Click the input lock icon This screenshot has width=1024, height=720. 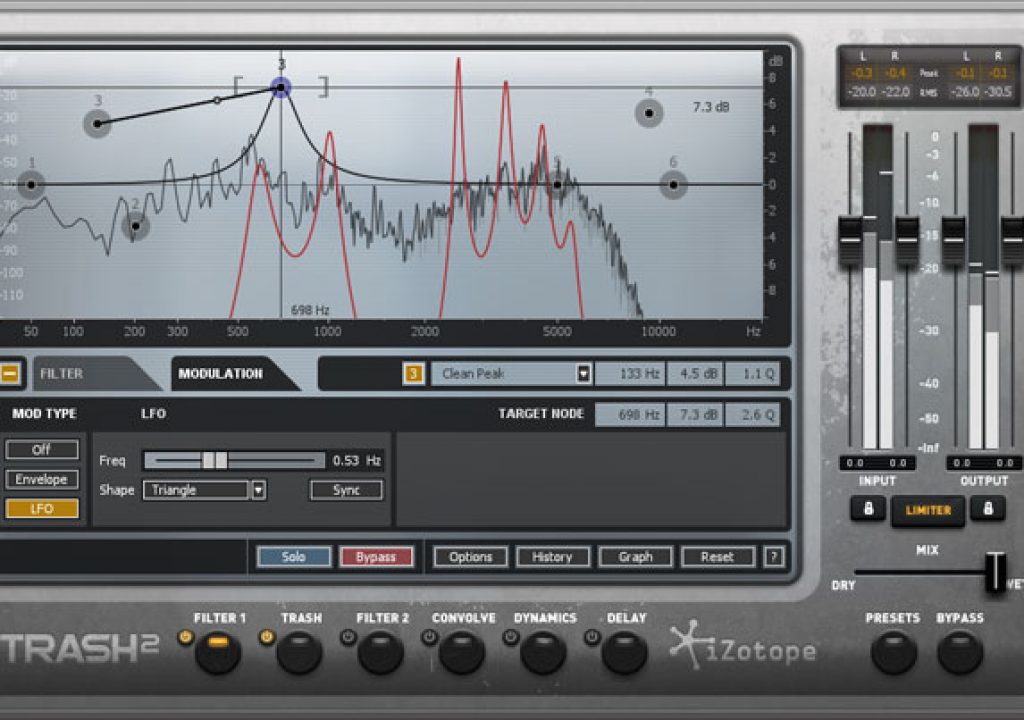(x=869, y=508)
